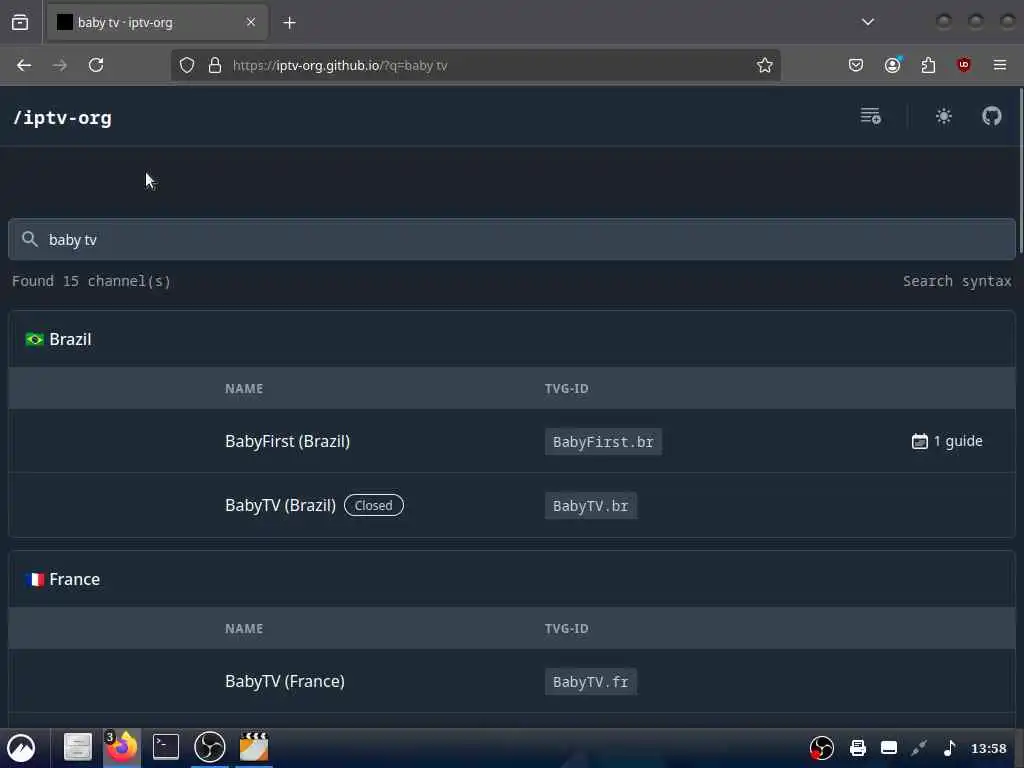Screen dimensions: 1024x768
Task: Click the network plug tray icon
Action: coord(919,748)
